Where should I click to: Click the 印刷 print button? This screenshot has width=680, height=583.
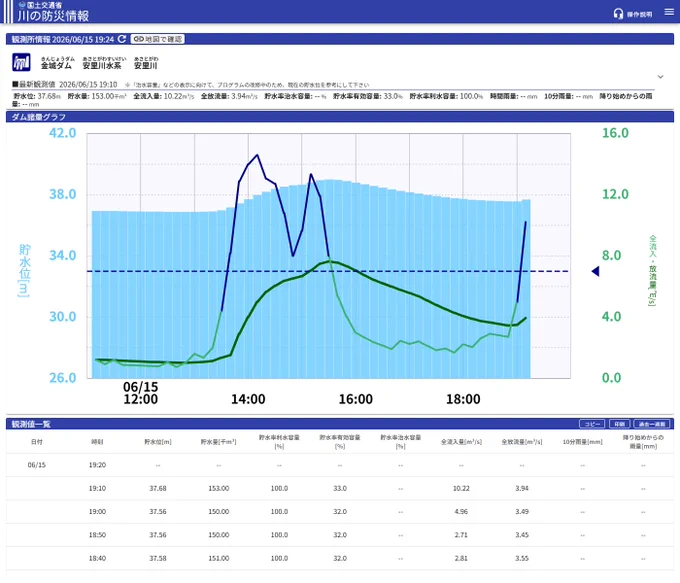[x=619, y=424]
